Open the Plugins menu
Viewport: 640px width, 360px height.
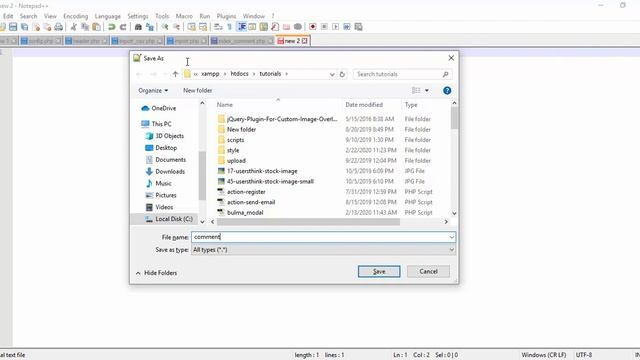point(227,16)
